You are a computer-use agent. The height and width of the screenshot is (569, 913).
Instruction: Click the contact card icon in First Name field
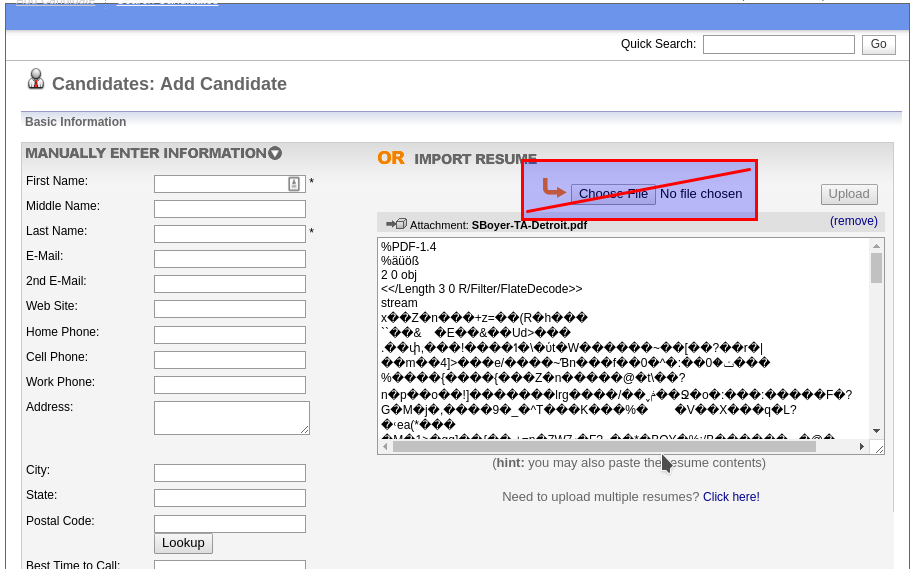click(x=294, y=184)
